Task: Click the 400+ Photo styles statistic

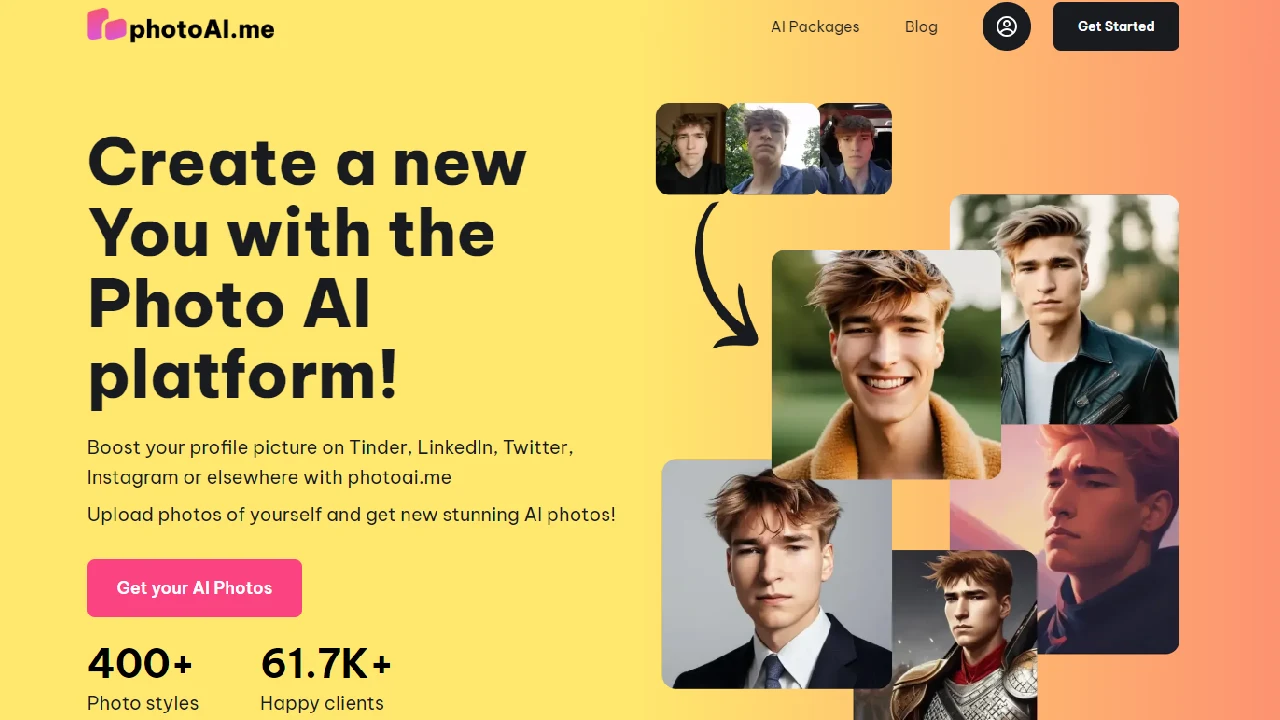Action: pyautogui.click(x=143, y=679)
